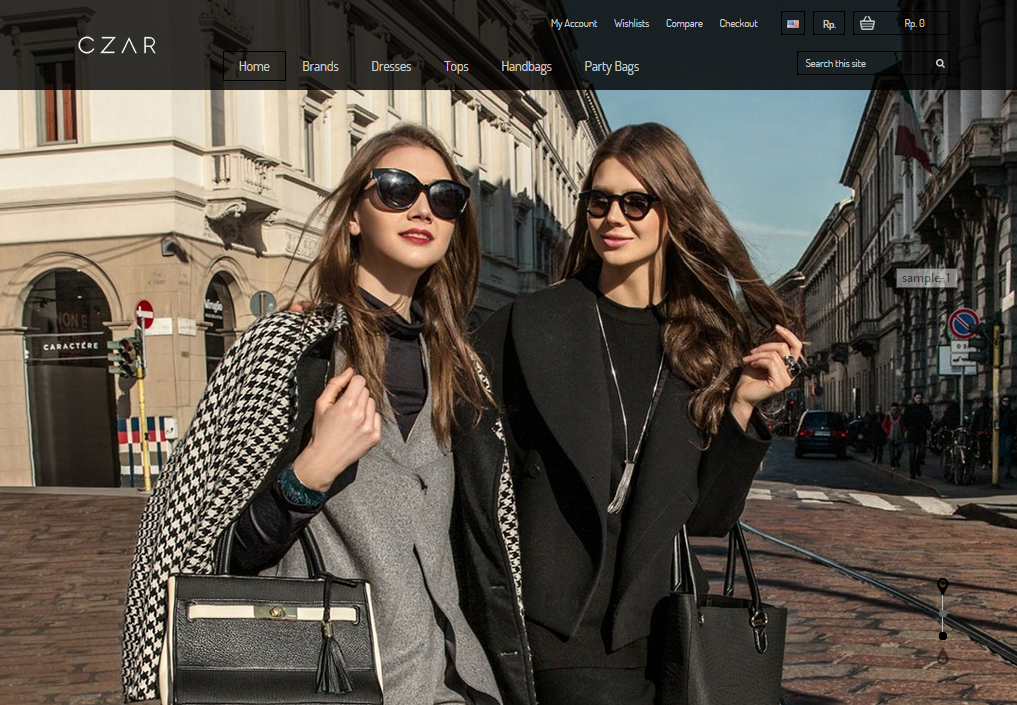
Task: Open the Brands menu
Action: 320,67
